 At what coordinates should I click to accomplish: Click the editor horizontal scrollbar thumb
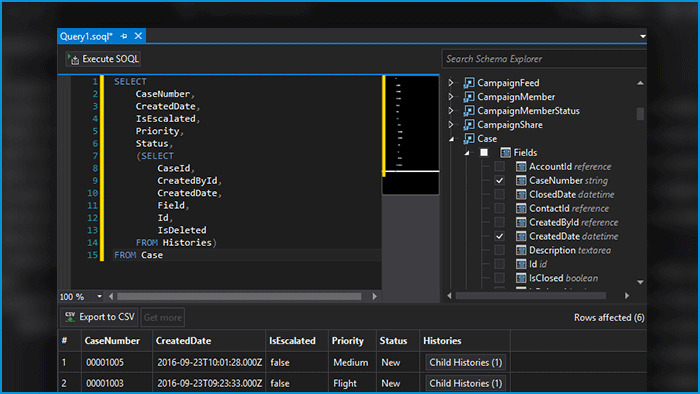239,296
